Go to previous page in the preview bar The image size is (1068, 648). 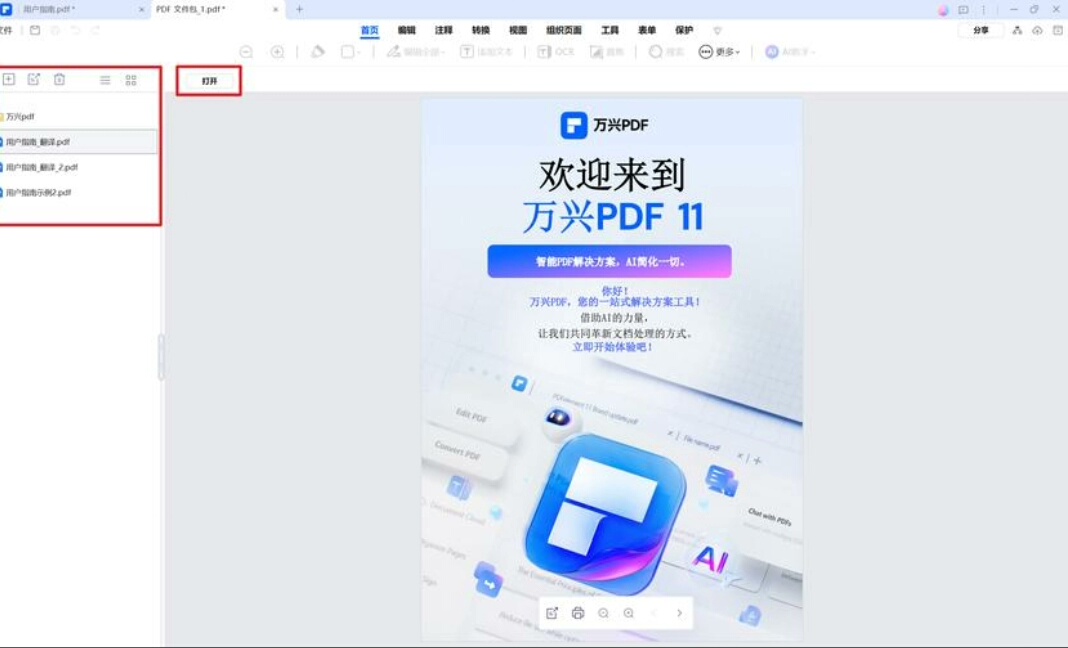(x=654, y=613)
